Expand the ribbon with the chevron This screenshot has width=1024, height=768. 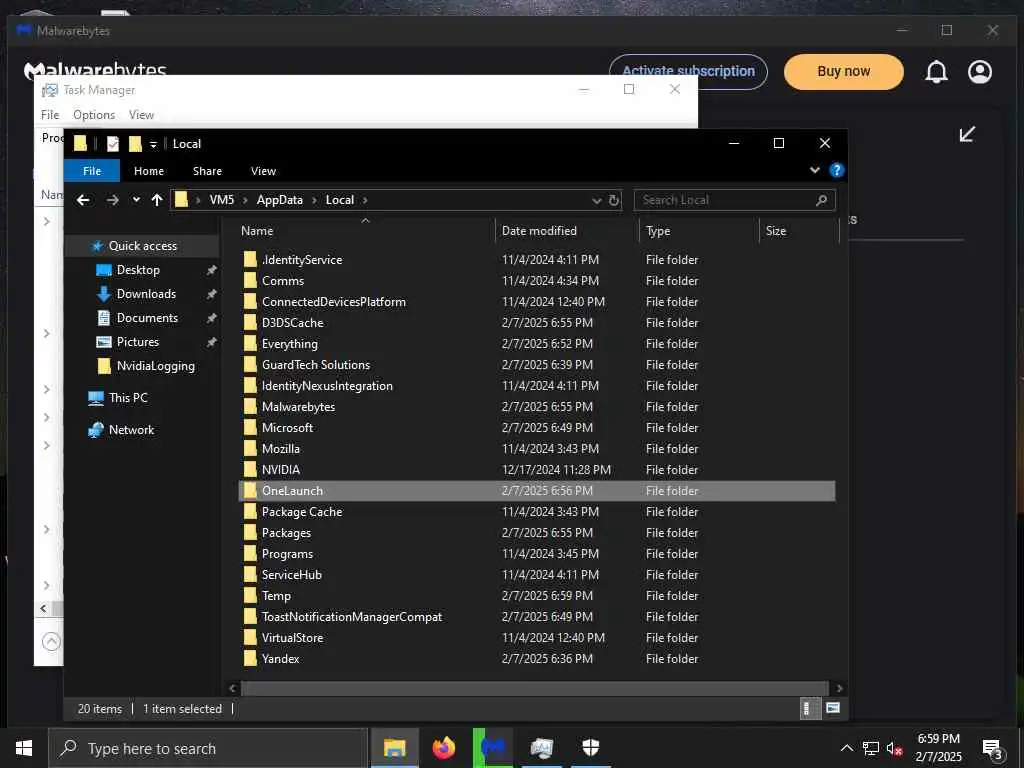tap(814, 170)
